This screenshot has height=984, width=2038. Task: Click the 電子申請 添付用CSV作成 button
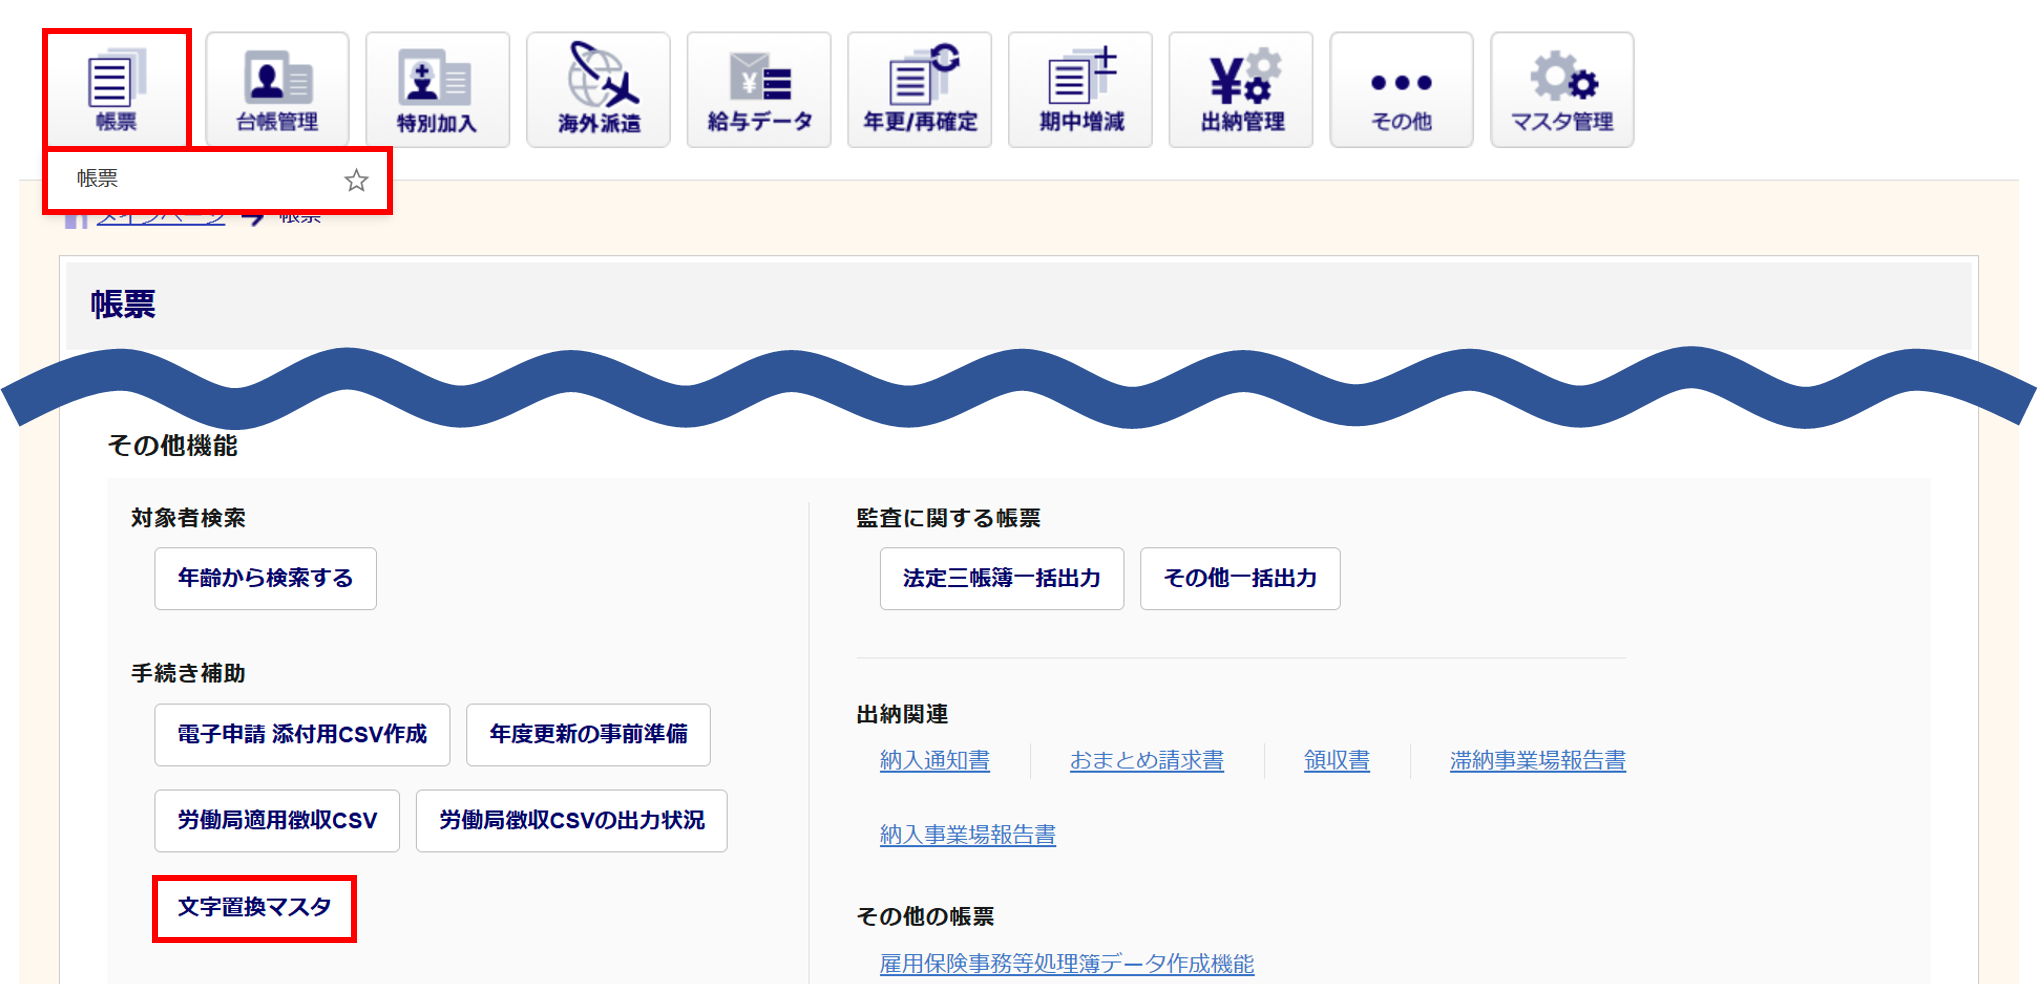(302, 735)
